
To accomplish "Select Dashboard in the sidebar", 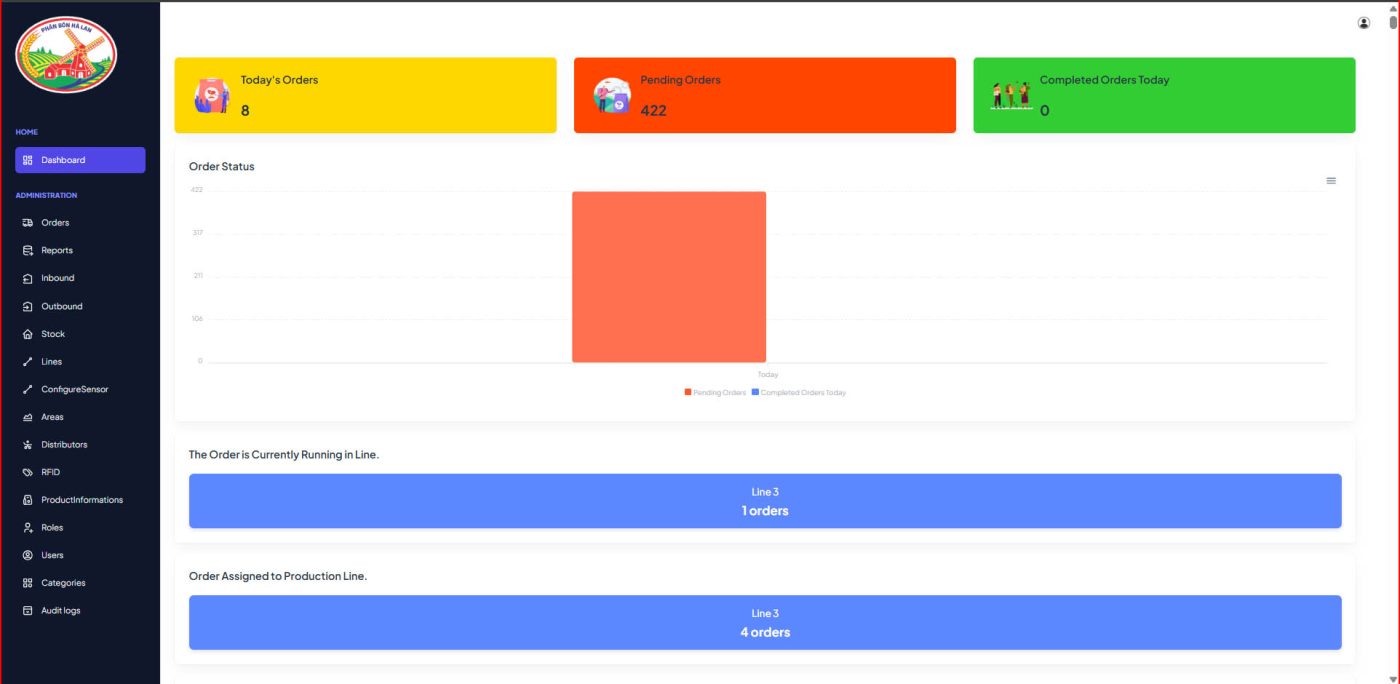I will pyautogui.click(x=80, y=160).
